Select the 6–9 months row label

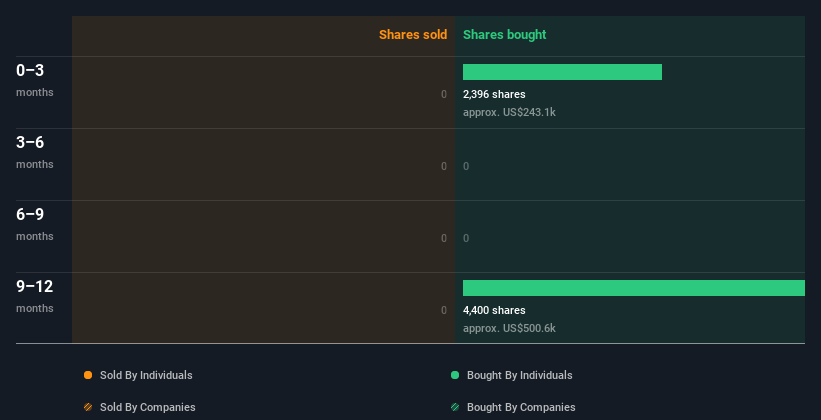[35, 224]
